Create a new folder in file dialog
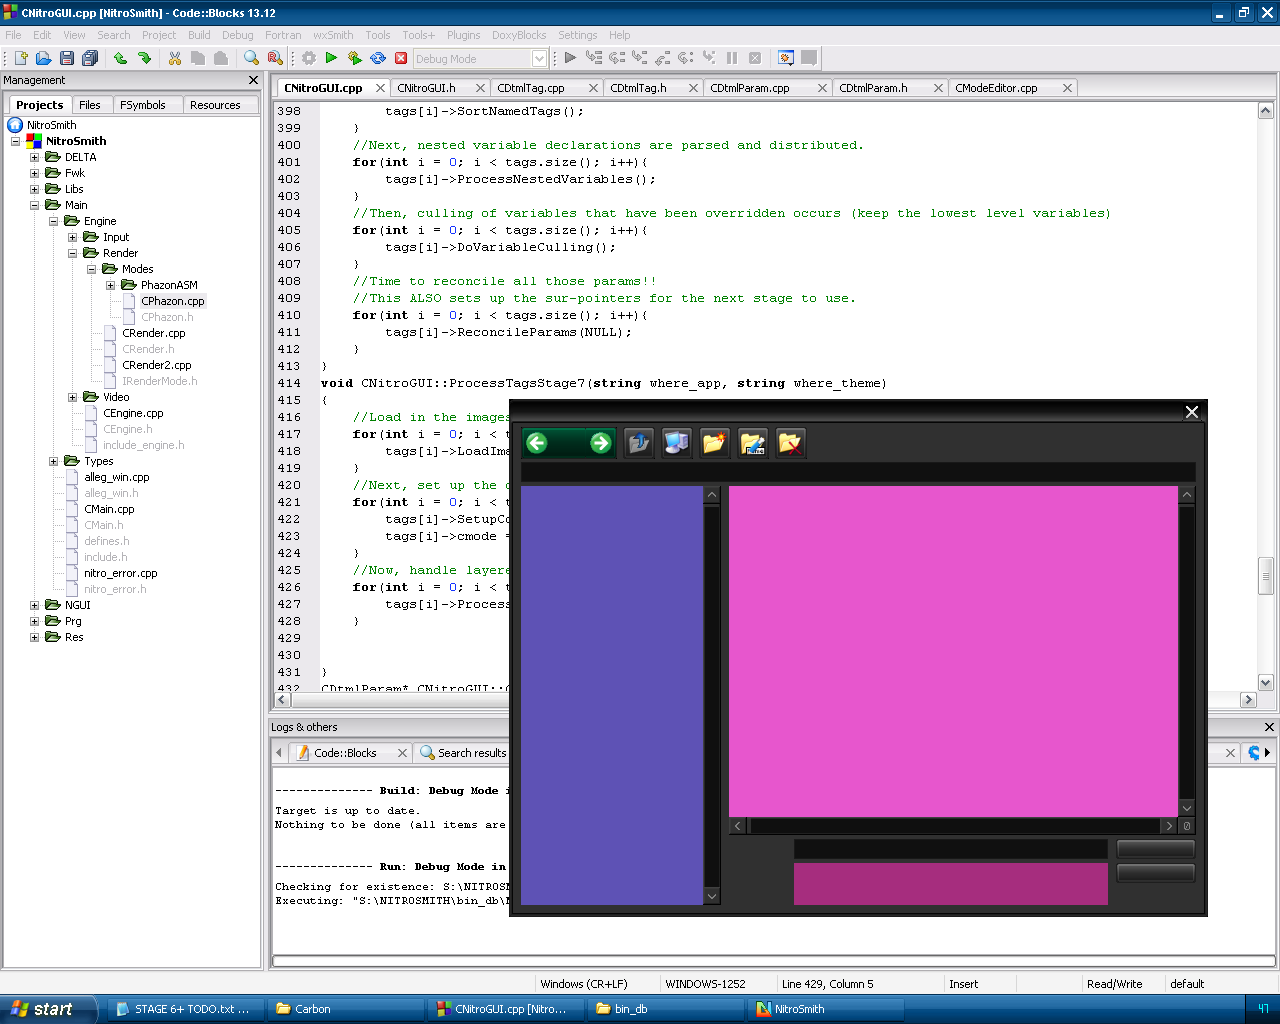The width and height of the screenshot is (1280, 1024). (x=715, y=443)
